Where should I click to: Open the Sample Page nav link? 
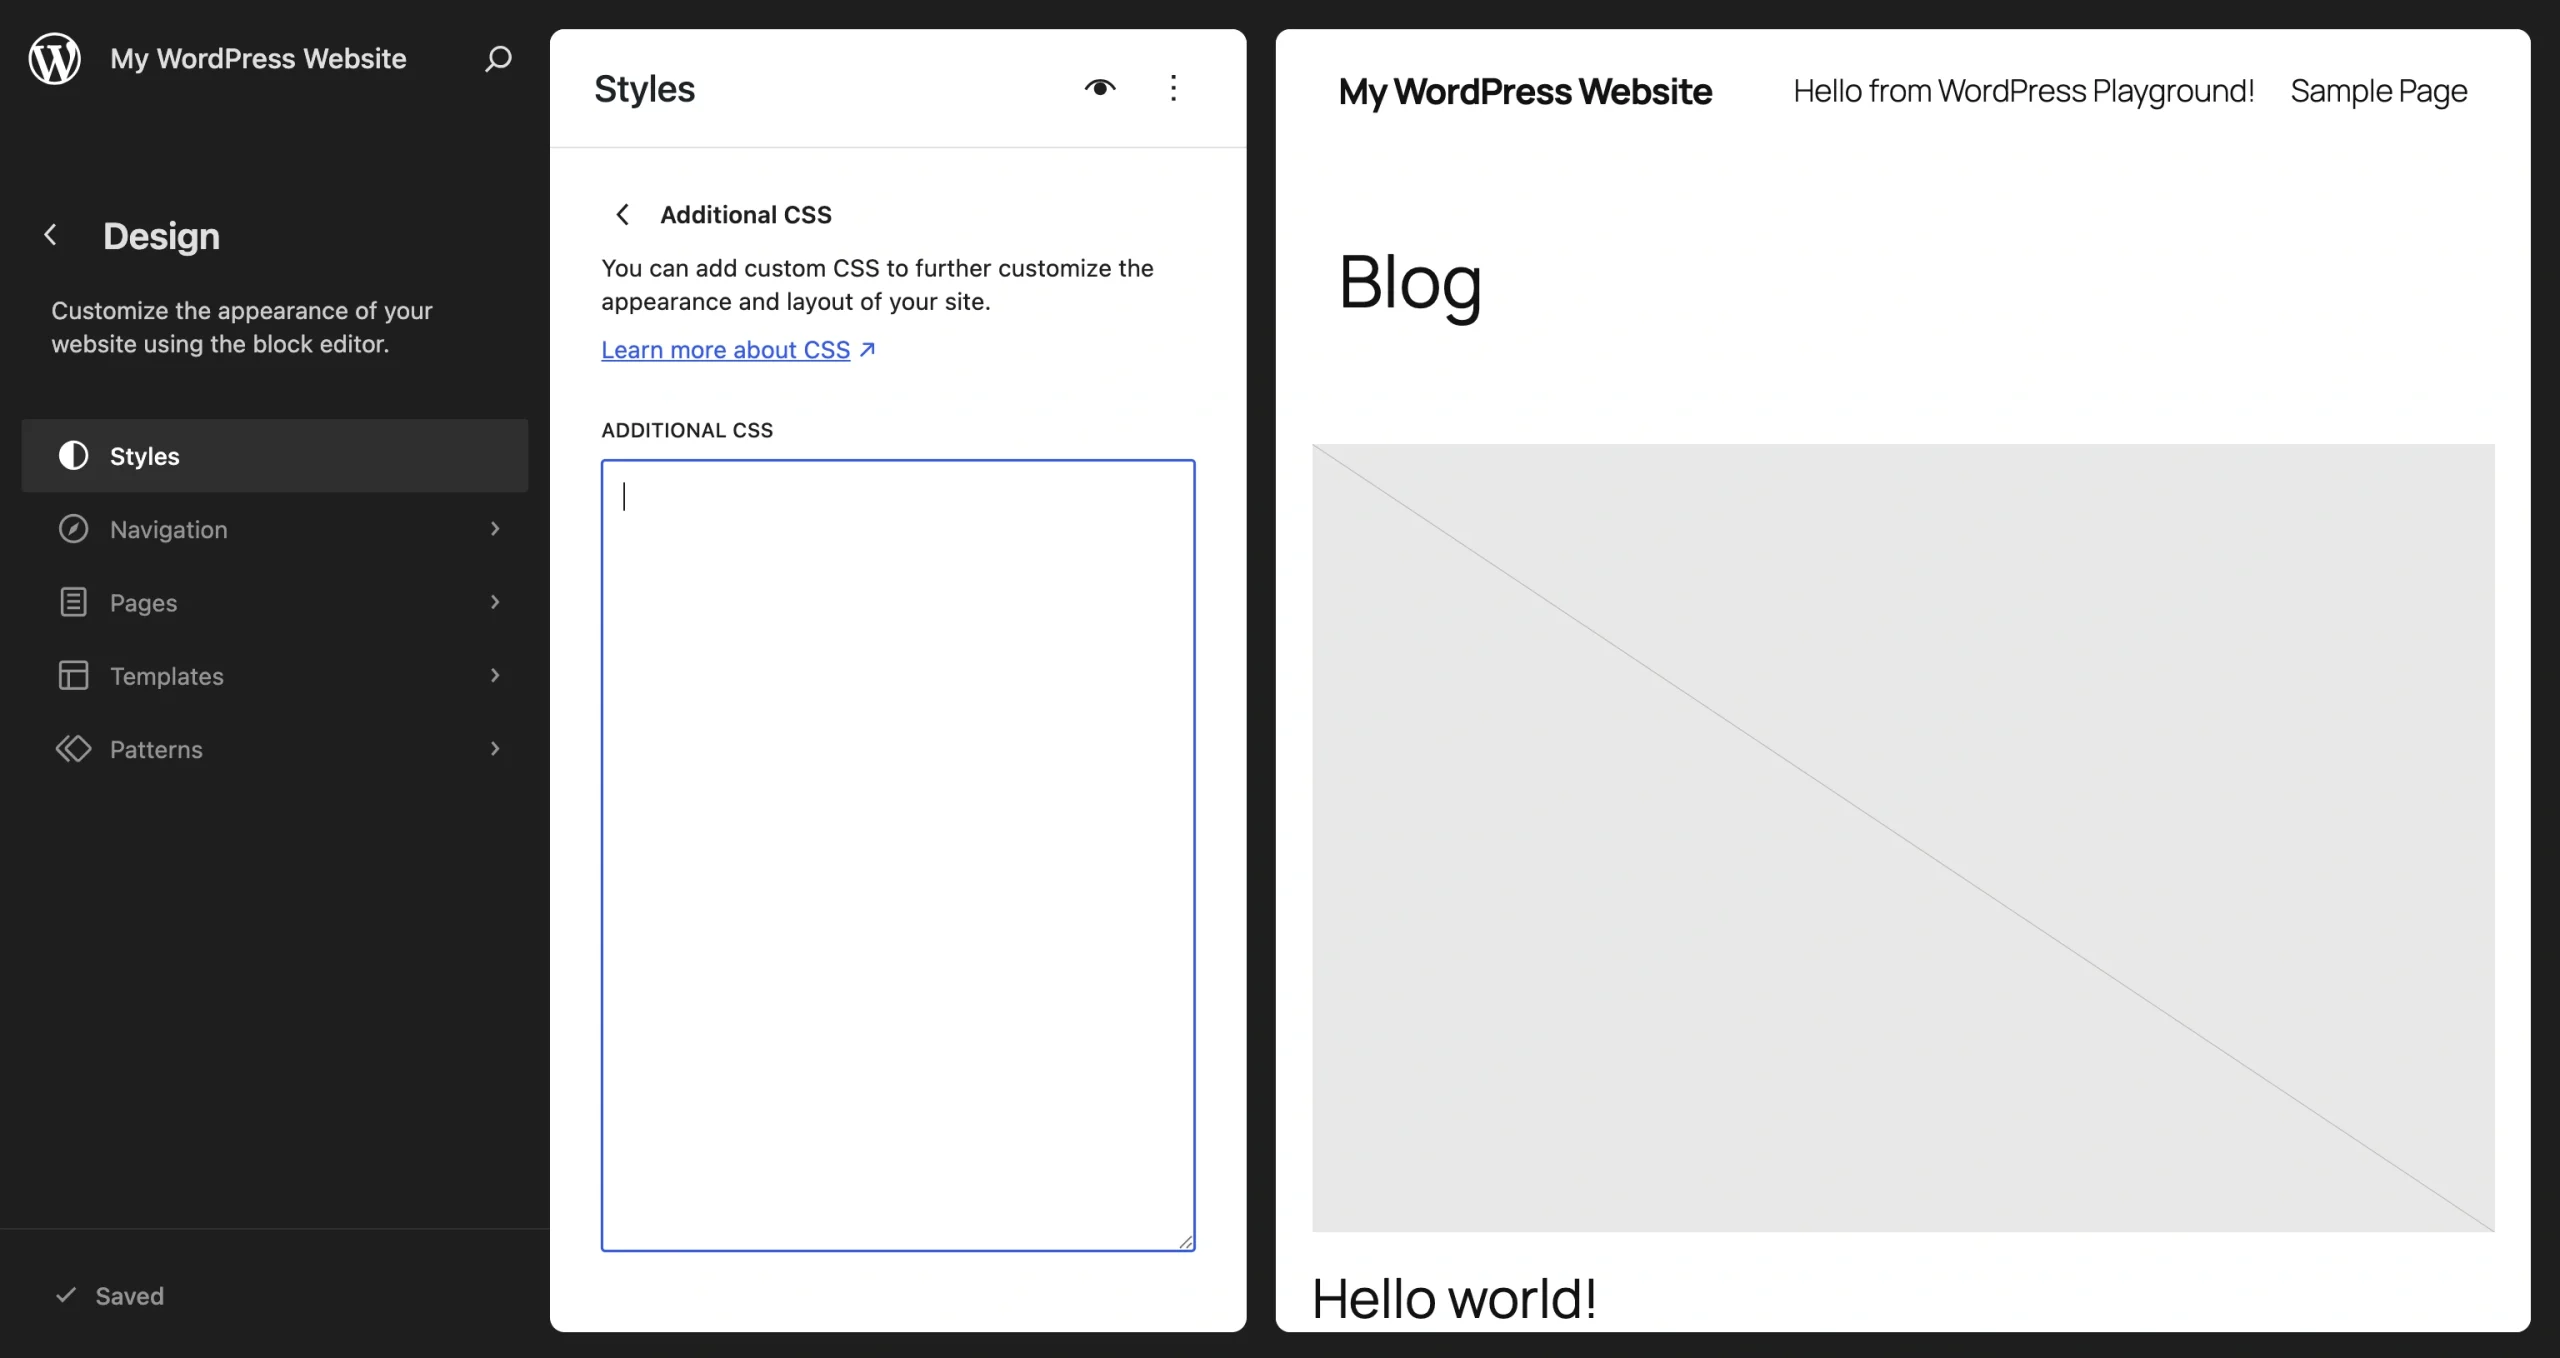(2379, 91)
